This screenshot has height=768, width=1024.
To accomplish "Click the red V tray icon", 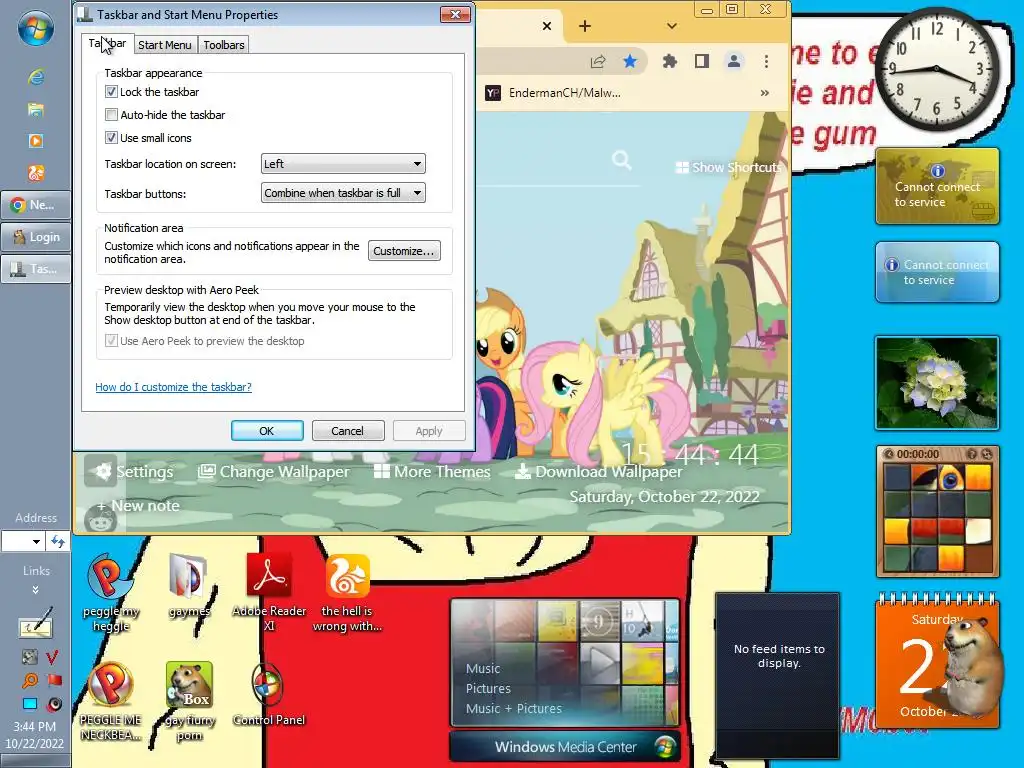I will 52,657.
